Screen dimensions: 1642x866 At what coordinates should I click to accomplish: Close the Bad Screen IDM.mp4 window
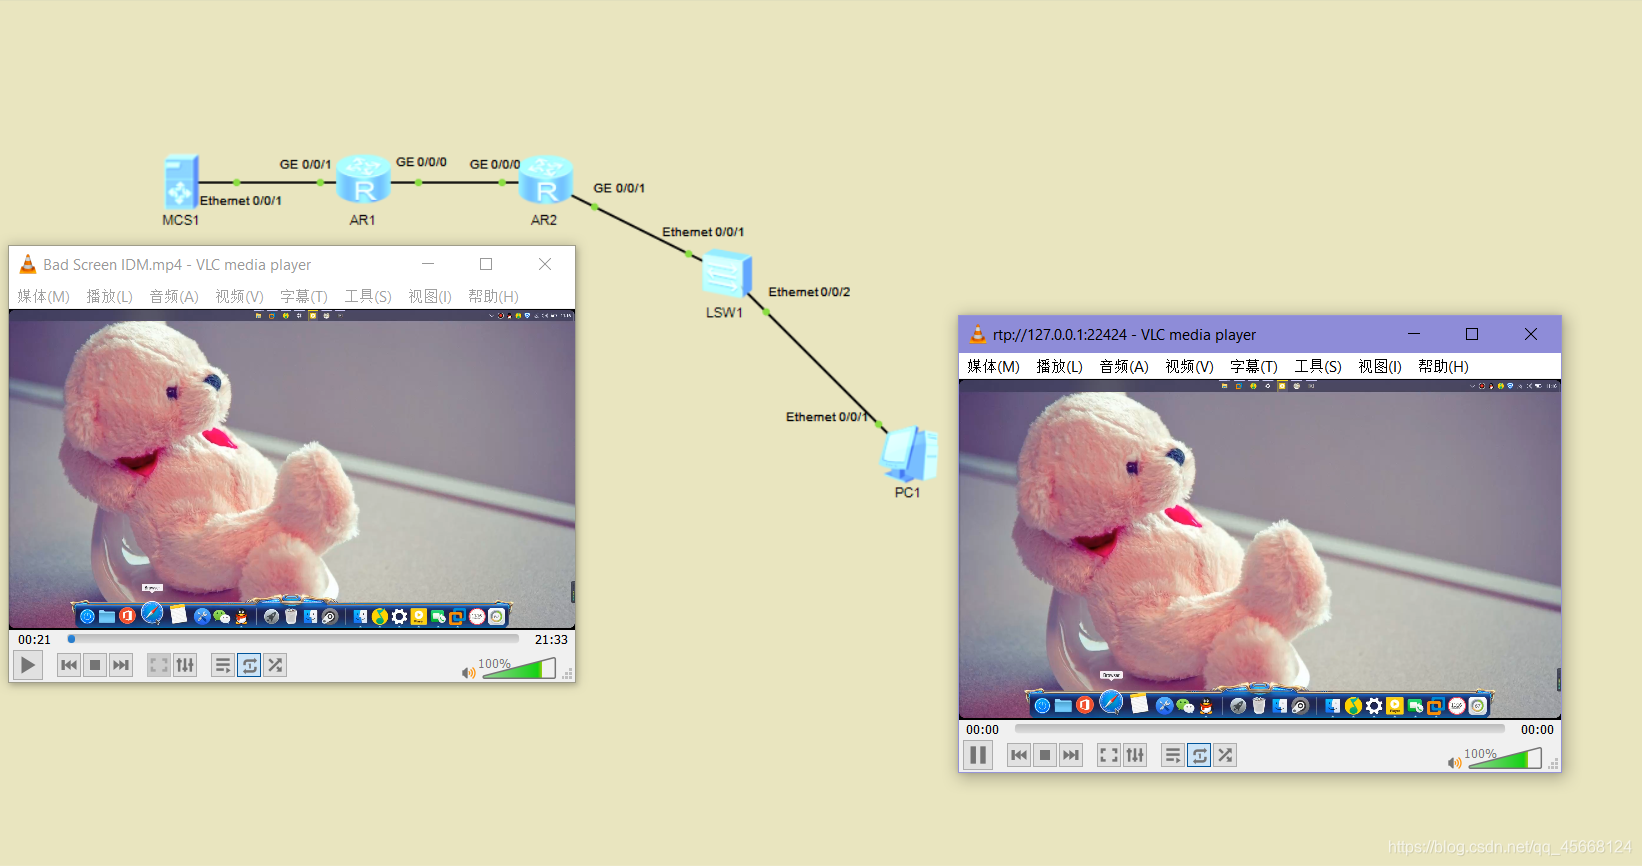[545, 264]
